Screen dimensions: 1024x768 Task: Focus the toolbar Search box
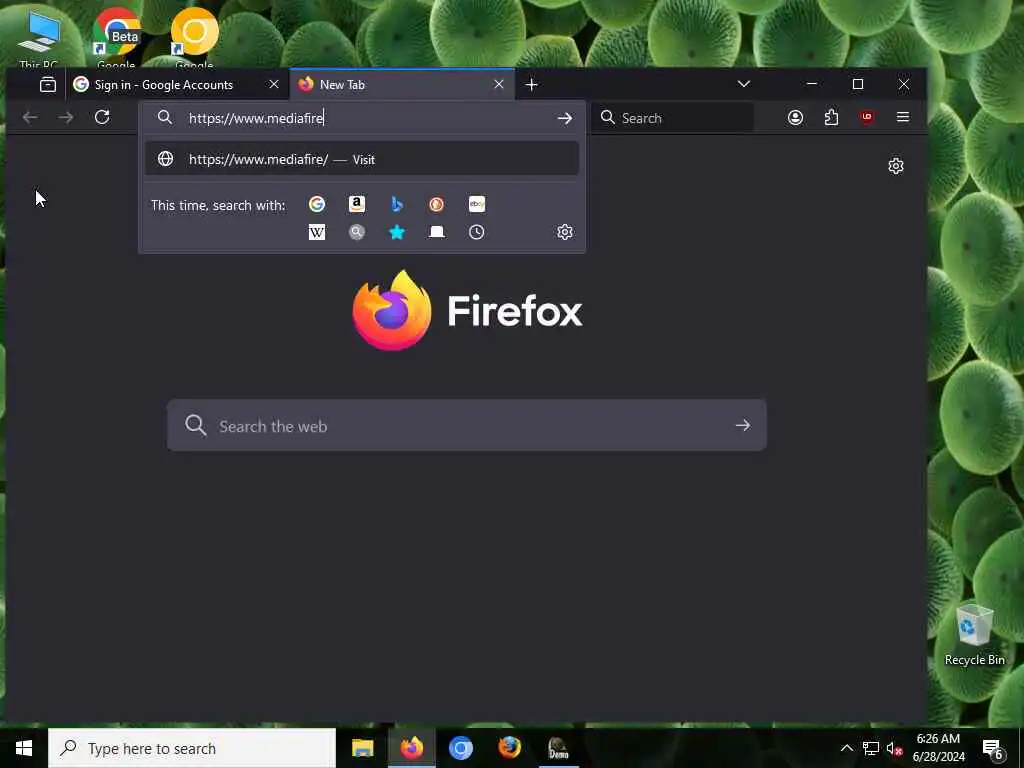point(673,118)
